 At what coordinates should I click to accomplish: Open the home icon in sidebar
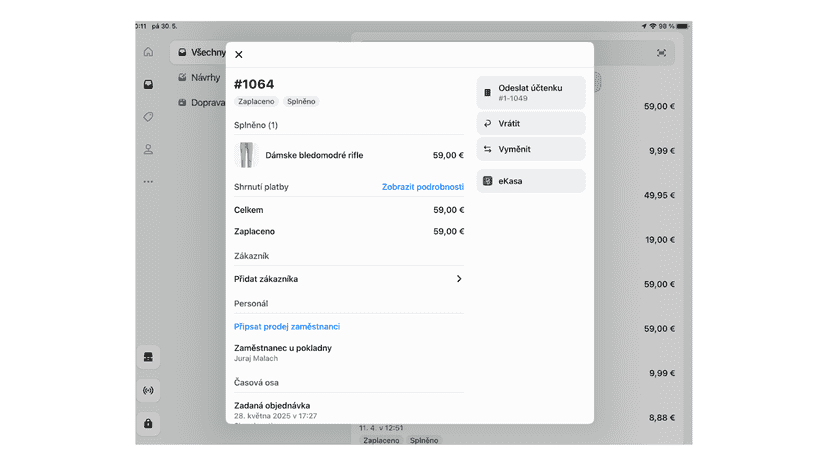pyautogui.click(x=148, y=52)
